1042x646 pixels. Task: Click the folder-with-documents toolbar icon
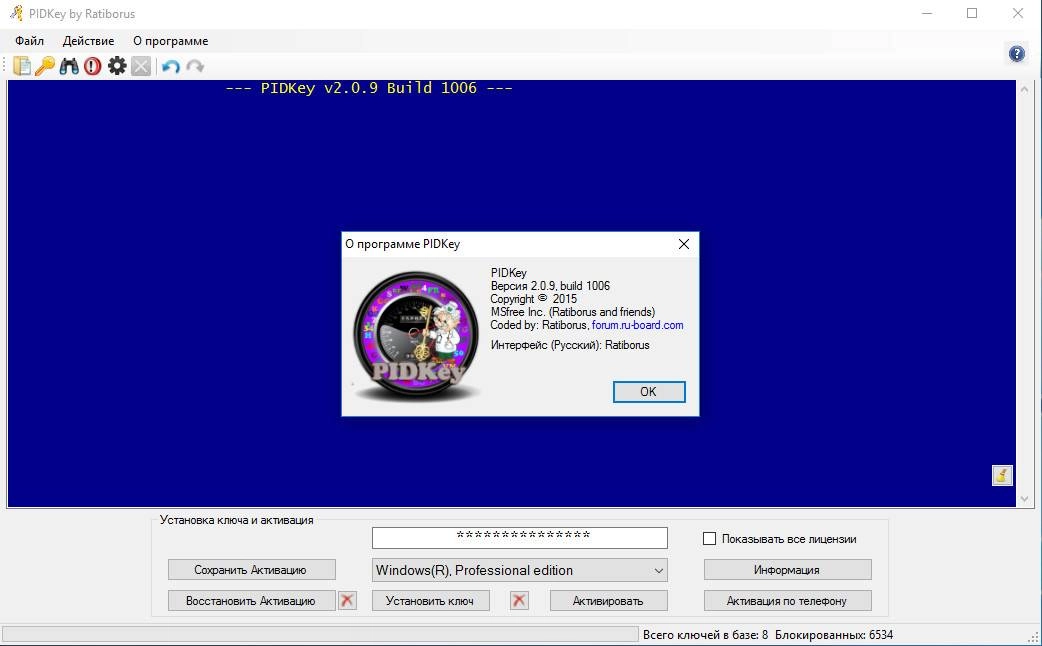coord(22,66)
